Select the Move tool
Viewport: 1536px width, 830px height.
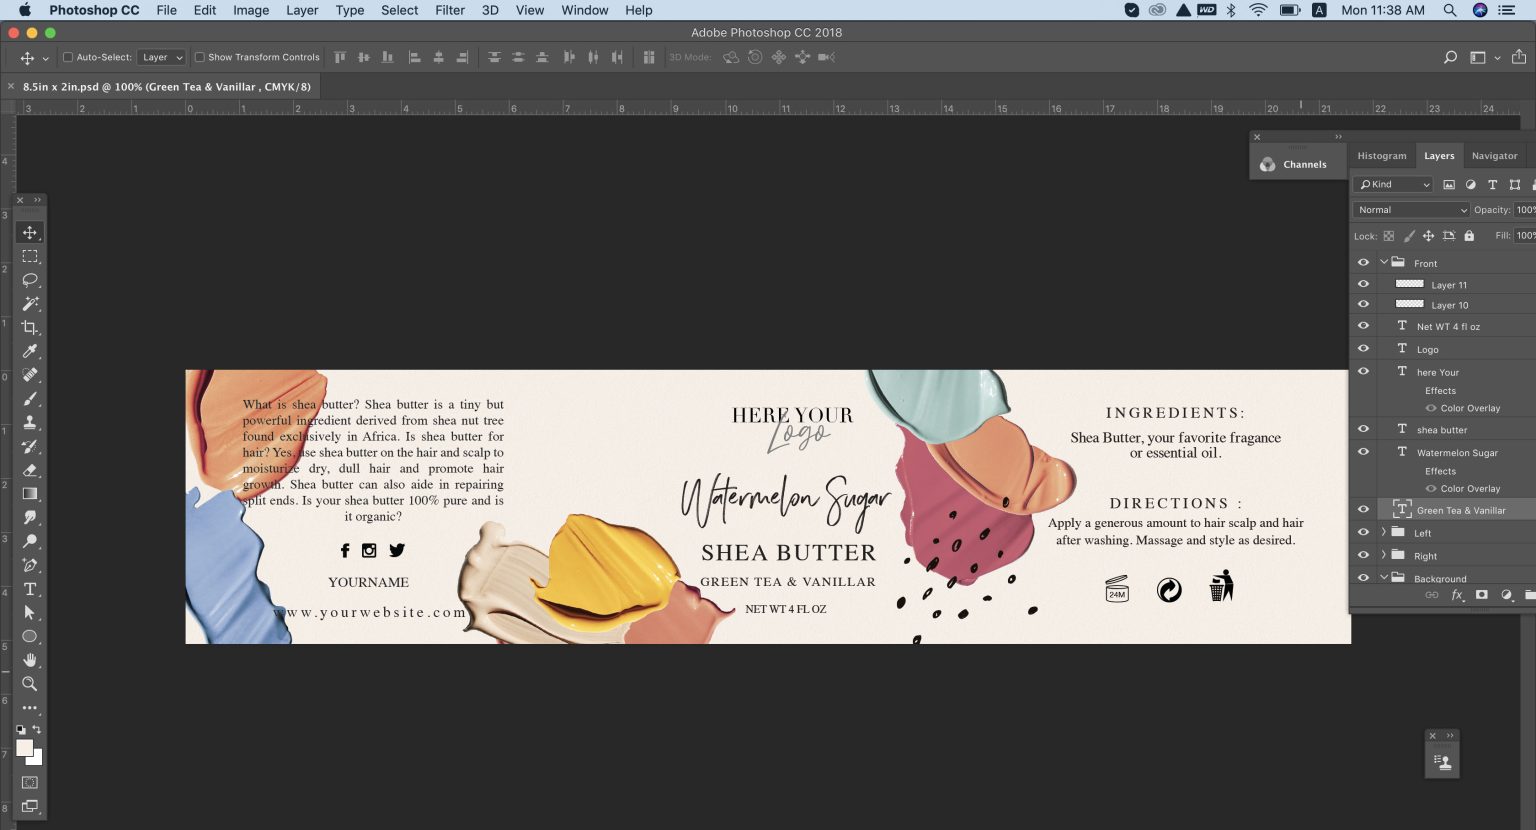click(x=29, y=232)
